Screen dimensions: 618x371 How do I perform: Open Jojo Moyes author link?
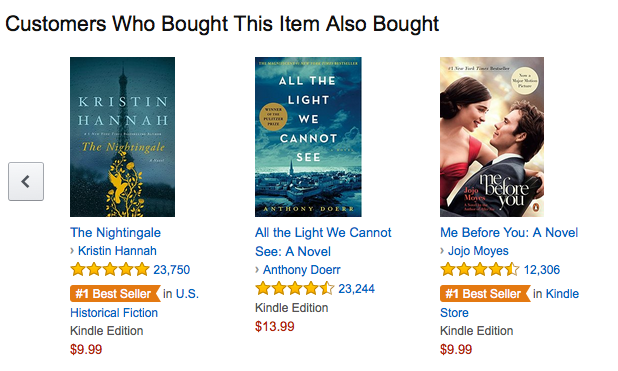coord(478,251)
